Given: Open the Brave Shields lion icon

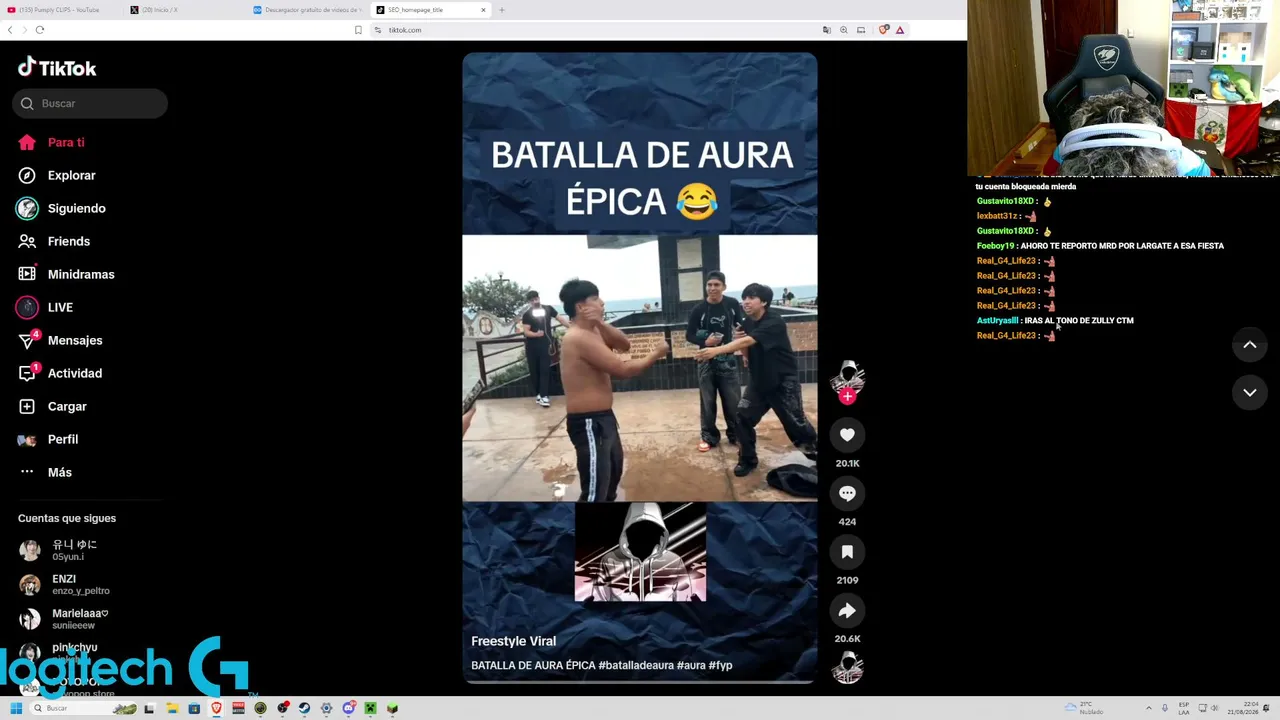Looking at the screenshot, I should 883,30.
